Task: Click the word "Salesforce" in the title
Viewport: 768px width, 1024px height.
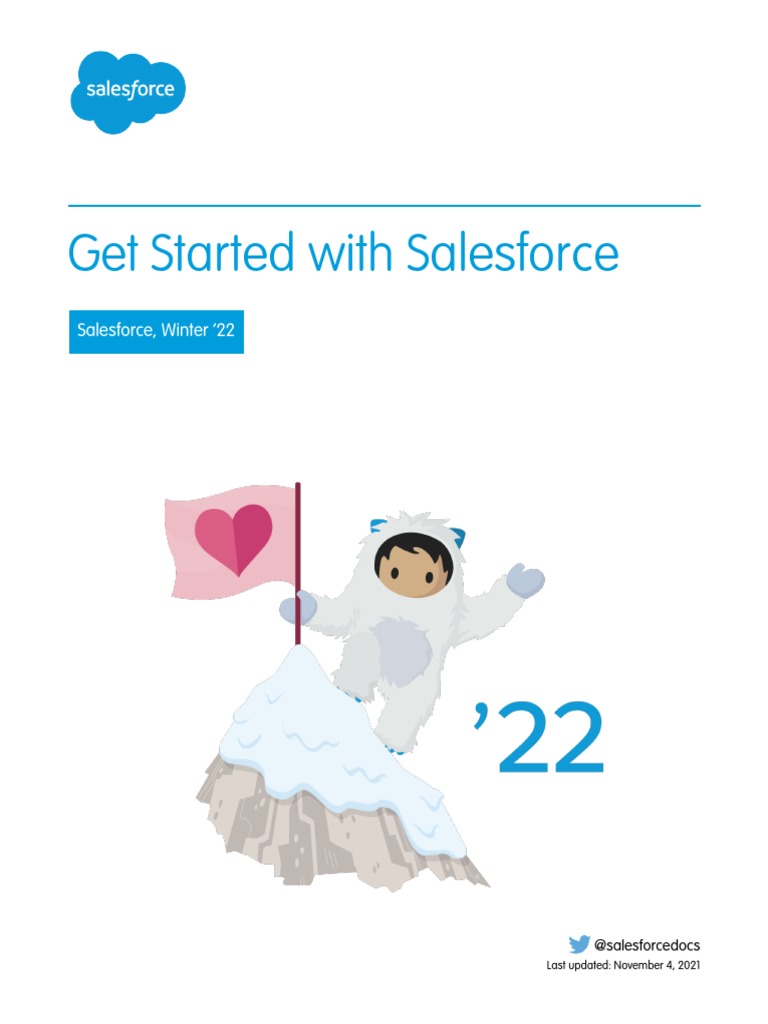Action: pos(512,254)
